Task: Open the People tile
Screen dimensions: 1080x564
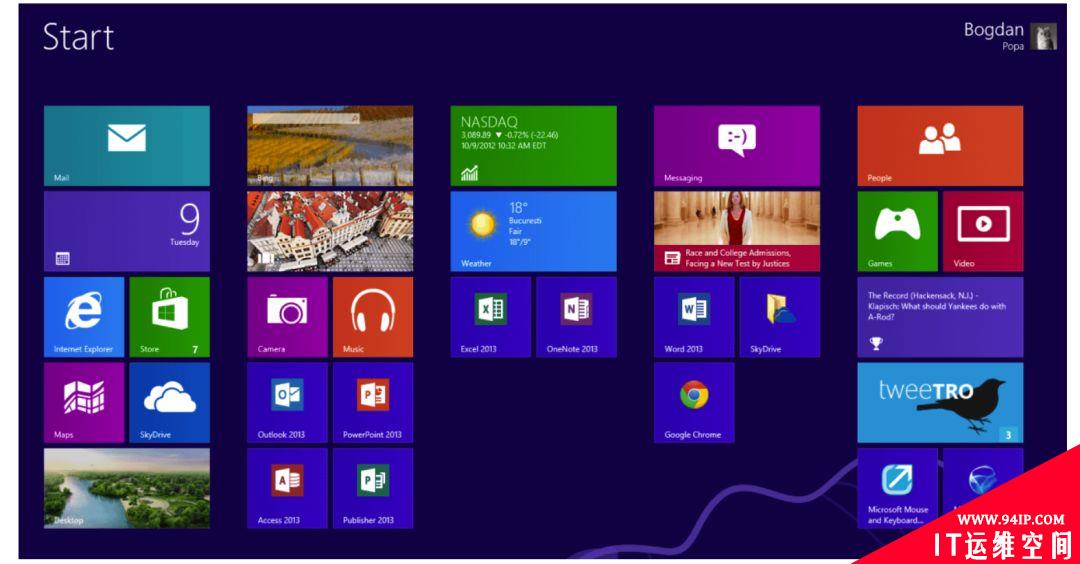Action: [x=940, y=145]
